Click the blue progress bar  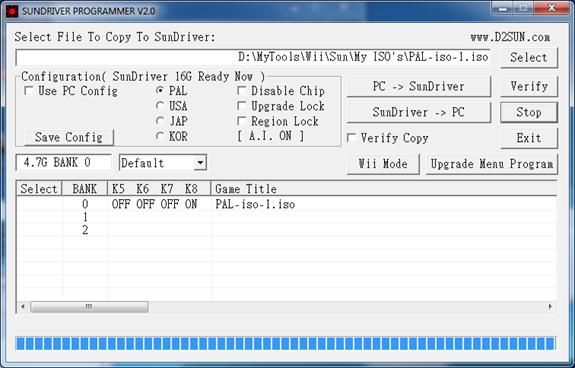coord(286,344)
